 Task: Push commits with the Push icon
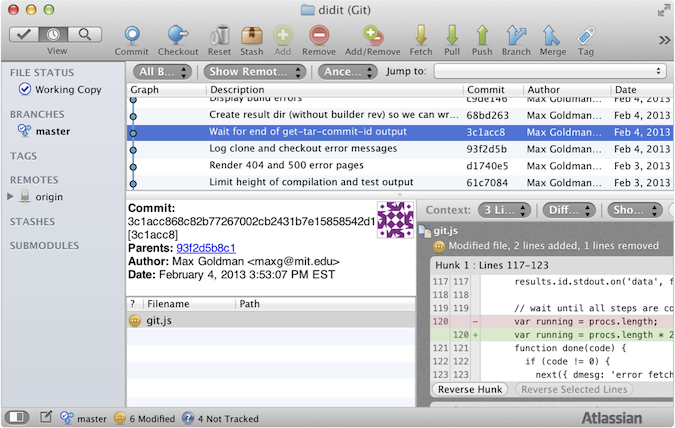coord(482,38)
